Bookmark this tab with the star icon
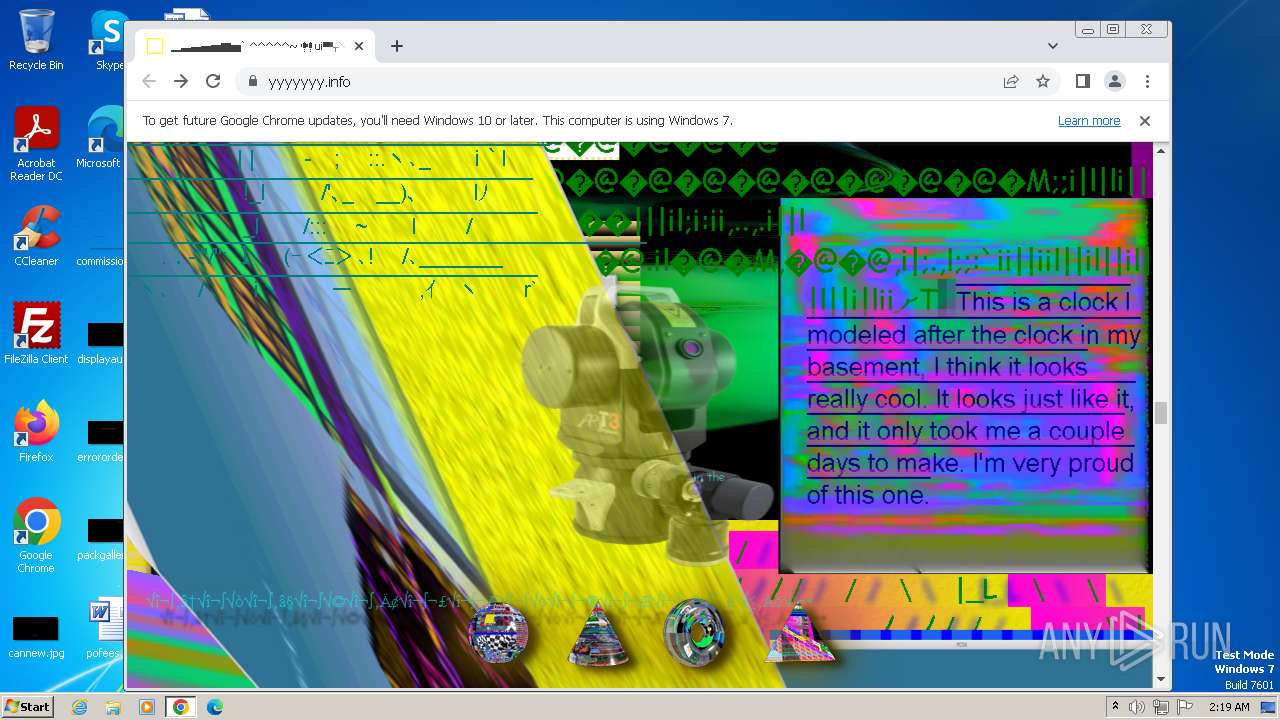Screen dimensions: 1280x720 [1043, 81]
